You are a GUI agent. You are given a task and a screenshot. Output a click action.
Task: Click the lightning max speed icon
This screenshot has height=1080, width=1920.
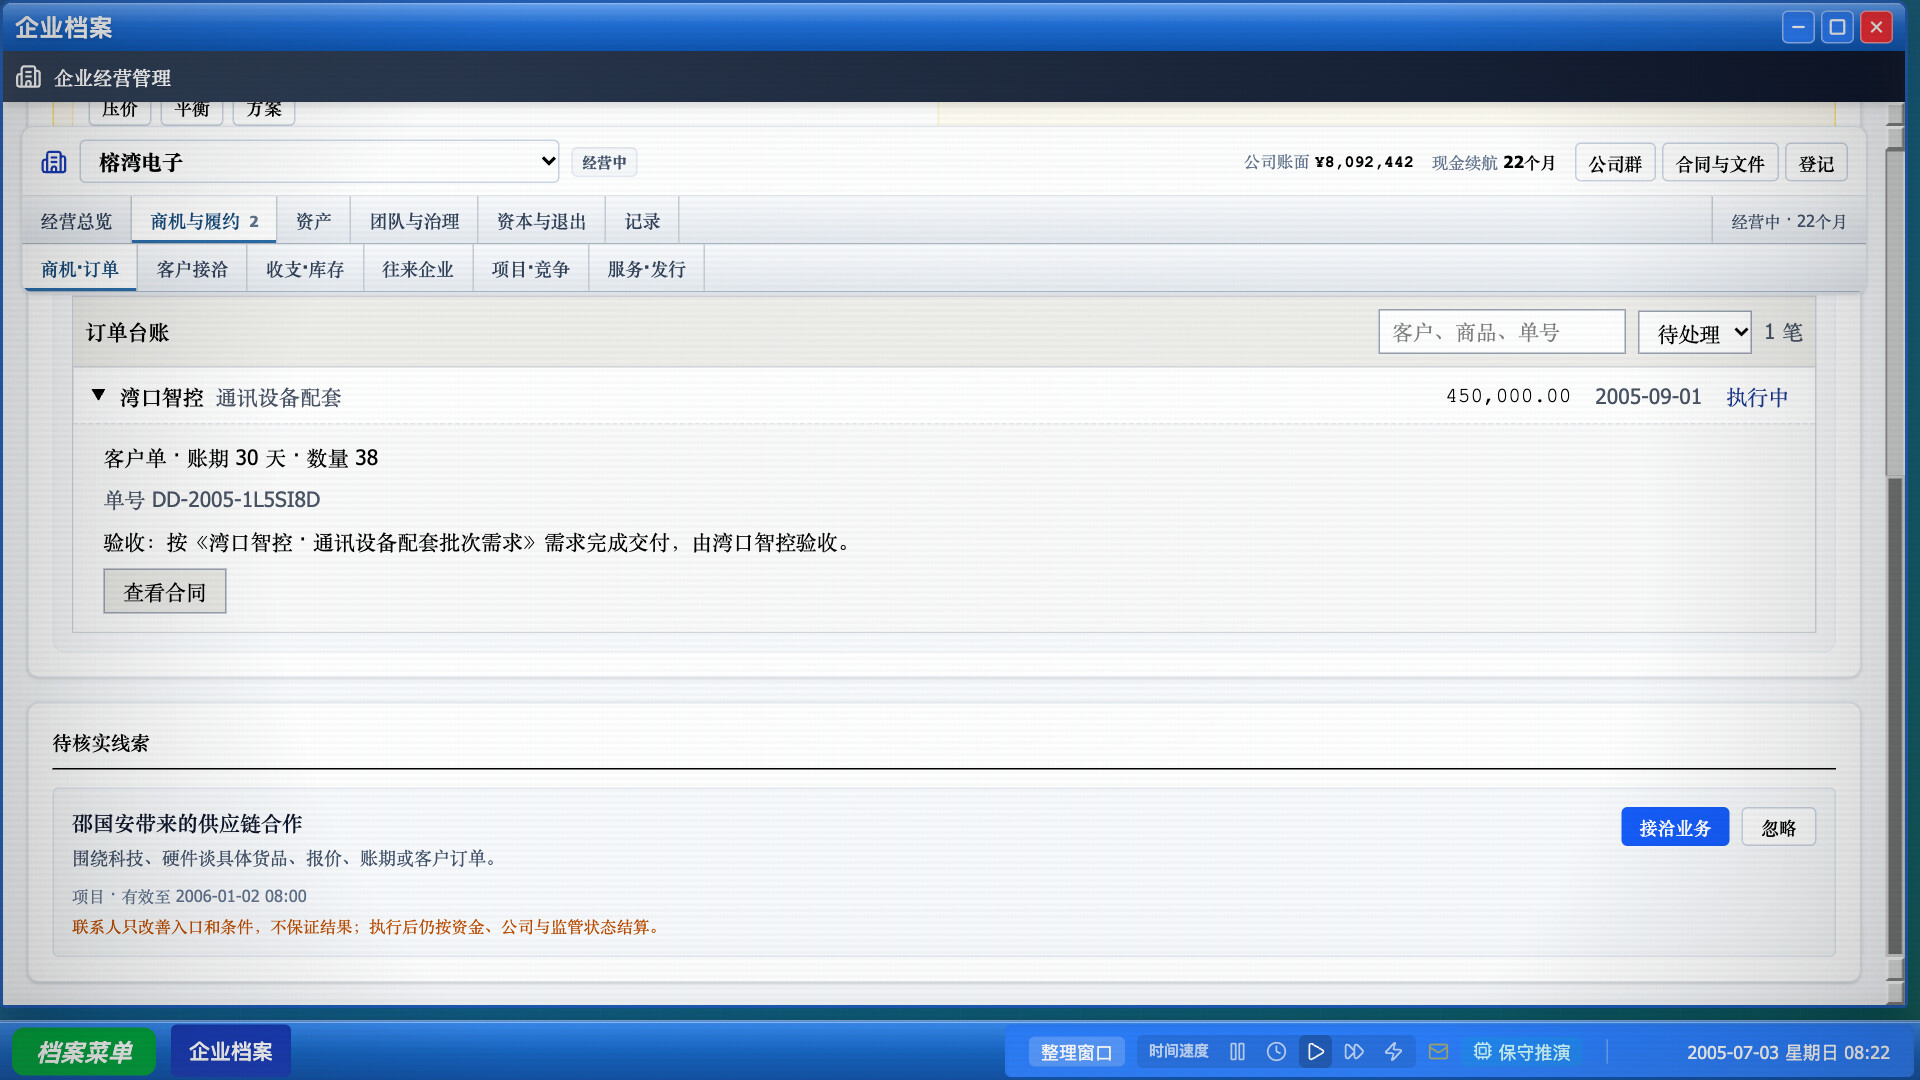(x=1393, y=1052)
